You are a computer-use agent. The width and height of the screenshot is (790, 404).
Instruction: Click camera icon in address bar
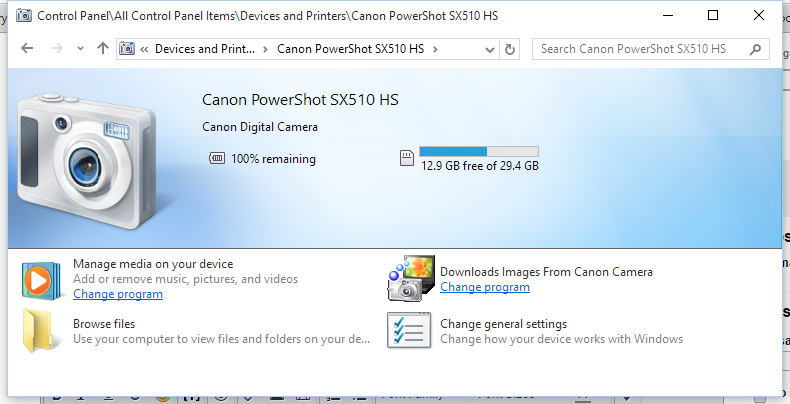click(127, 48)
